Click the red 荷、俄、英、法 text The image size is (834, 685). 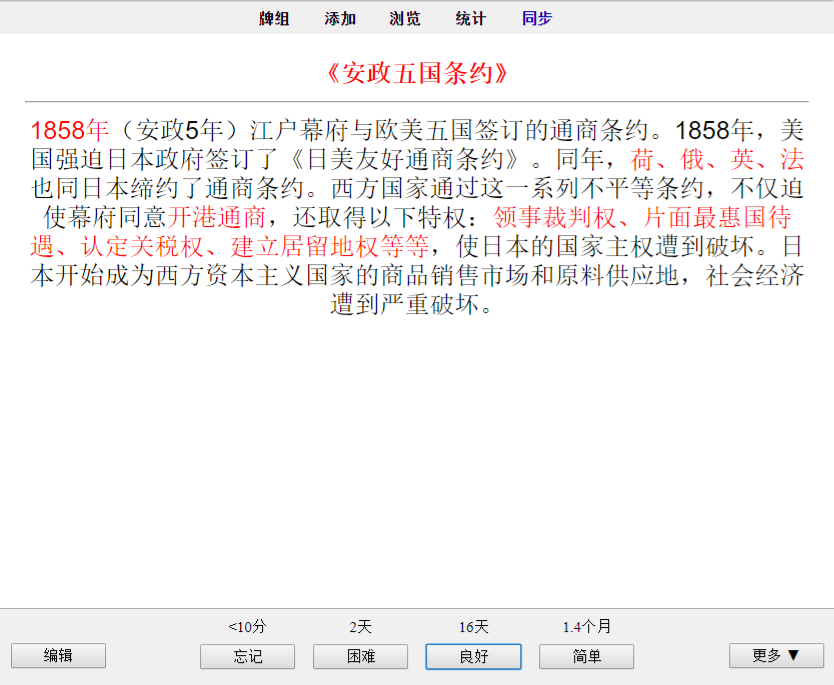(717, 159)
